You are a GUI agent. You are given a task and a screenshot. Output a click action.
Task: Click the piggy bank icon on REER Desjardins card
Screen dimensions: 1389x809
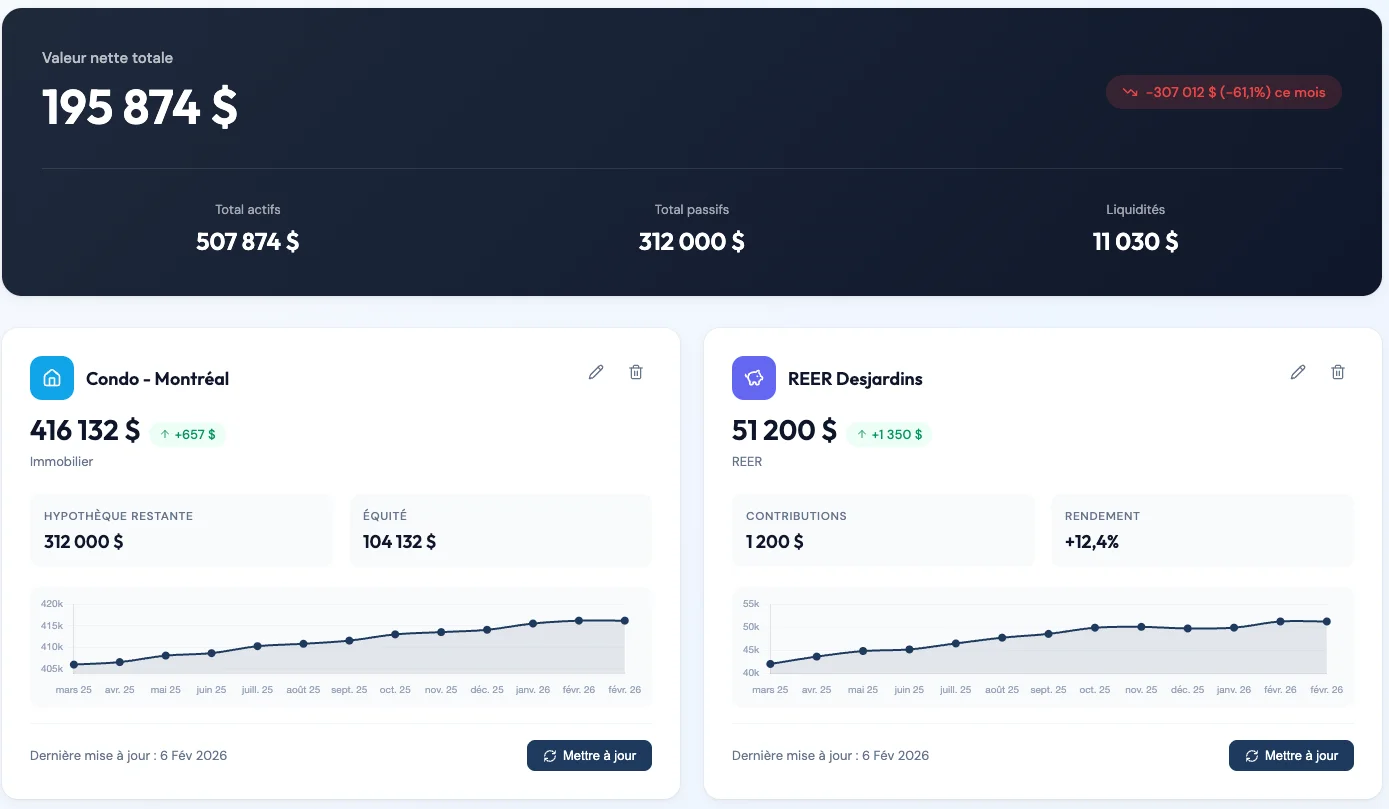click(754, 378)
